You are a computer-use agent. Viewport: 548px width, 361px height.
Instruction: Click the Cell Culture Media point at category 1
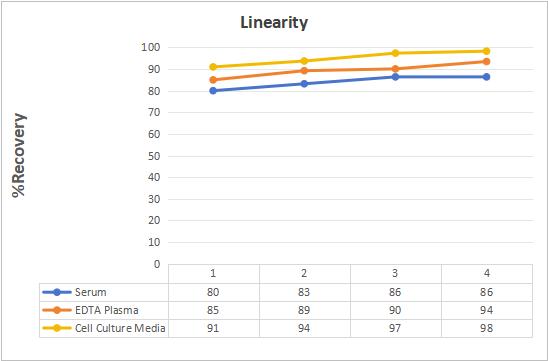pos(213,67)
